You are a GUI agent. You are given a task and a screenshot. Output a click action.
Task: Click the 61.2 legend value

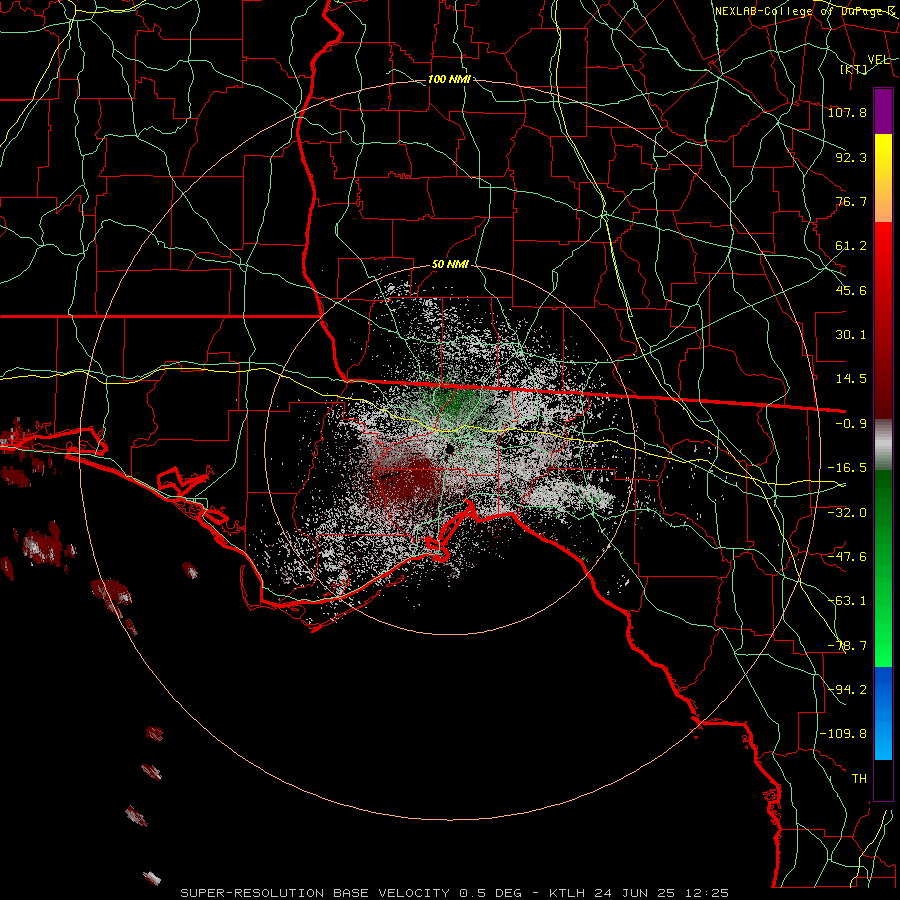pos(851,246)
